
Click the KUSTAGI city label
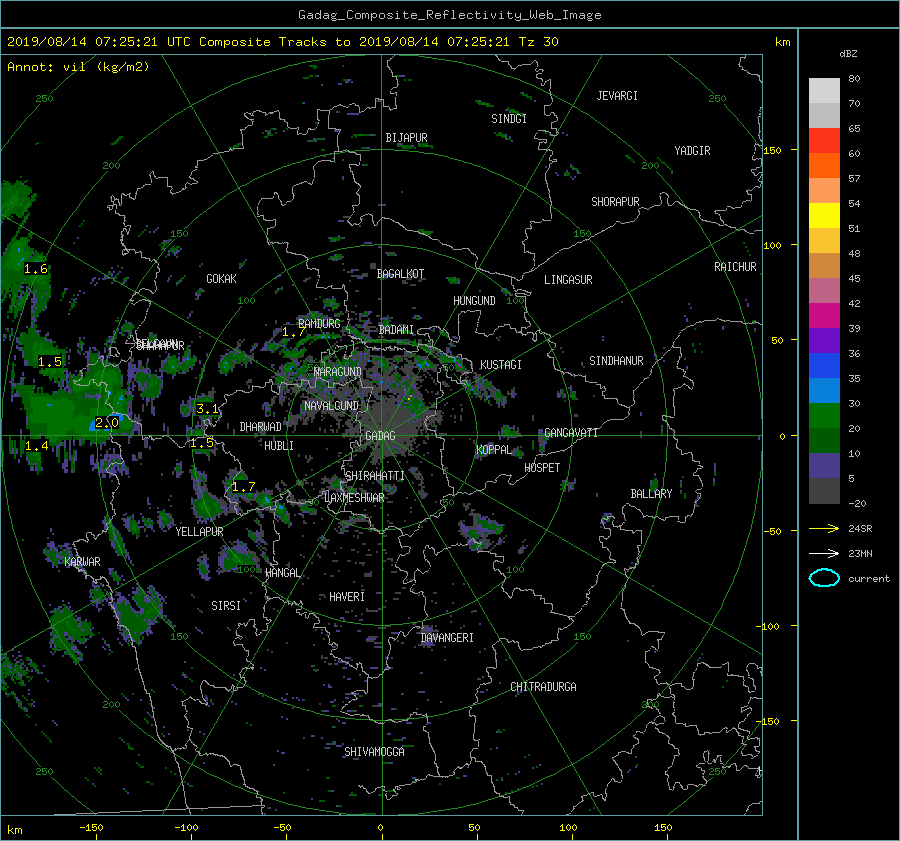tap(501, 365)
